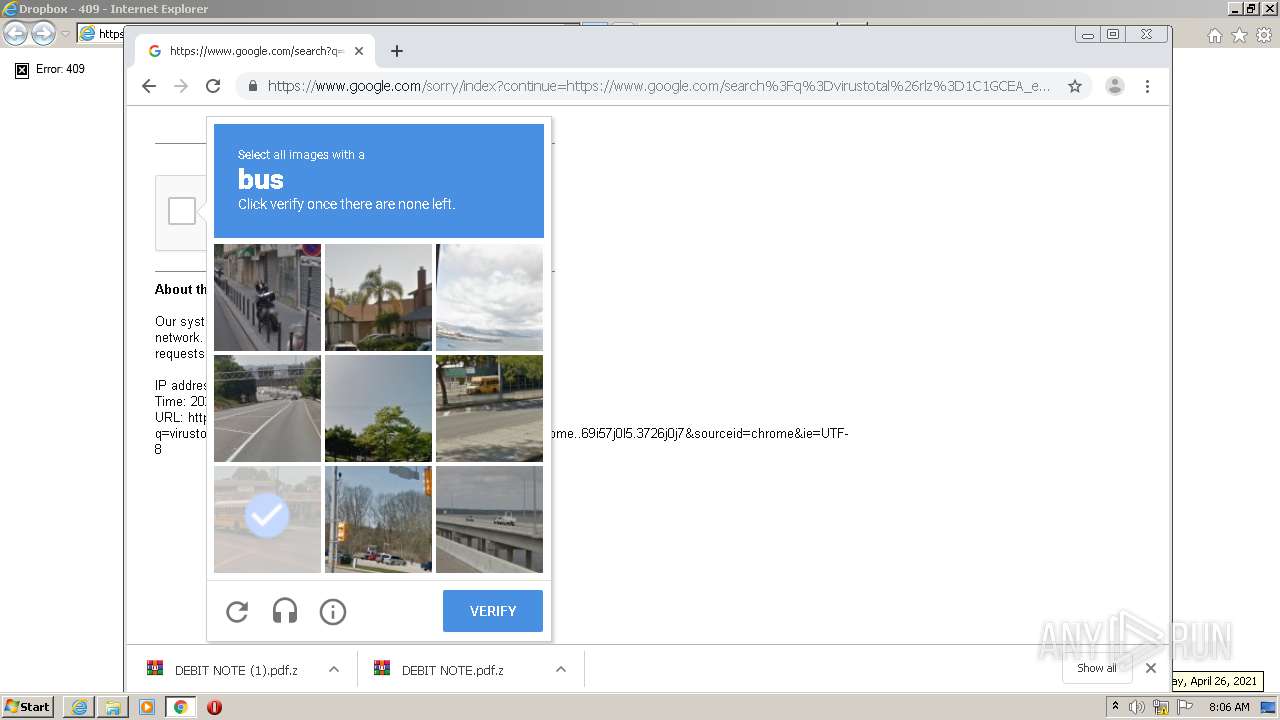View site information padlock icon

(253, 86)
